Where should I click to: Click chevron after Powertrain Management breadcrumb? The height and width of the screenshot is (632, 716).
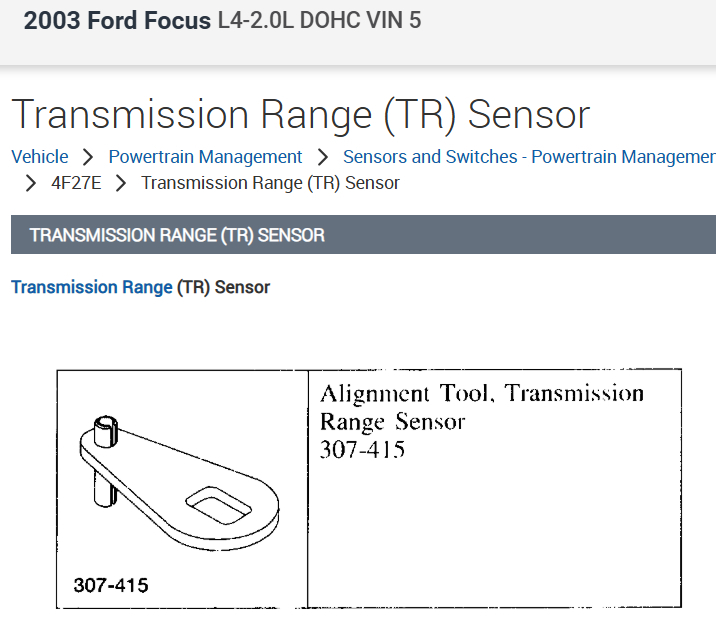(322, 157)
